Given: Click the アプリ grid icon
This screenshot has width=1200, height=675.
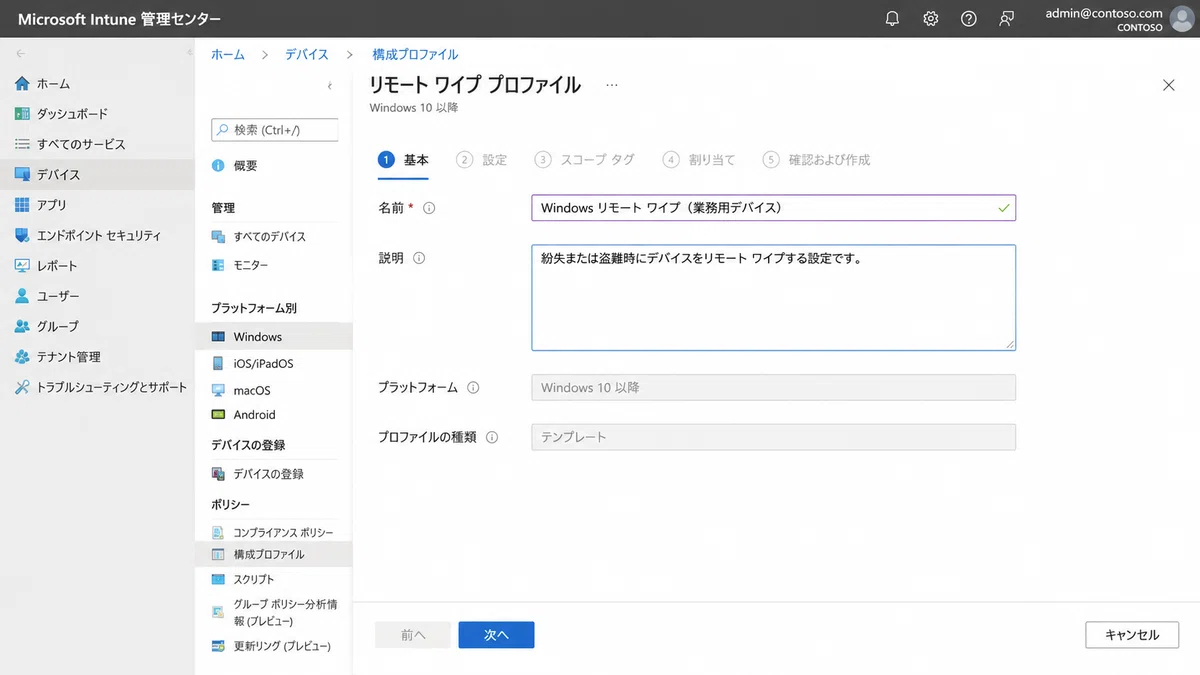Looking at the screenshot, I should pos(22,205).
